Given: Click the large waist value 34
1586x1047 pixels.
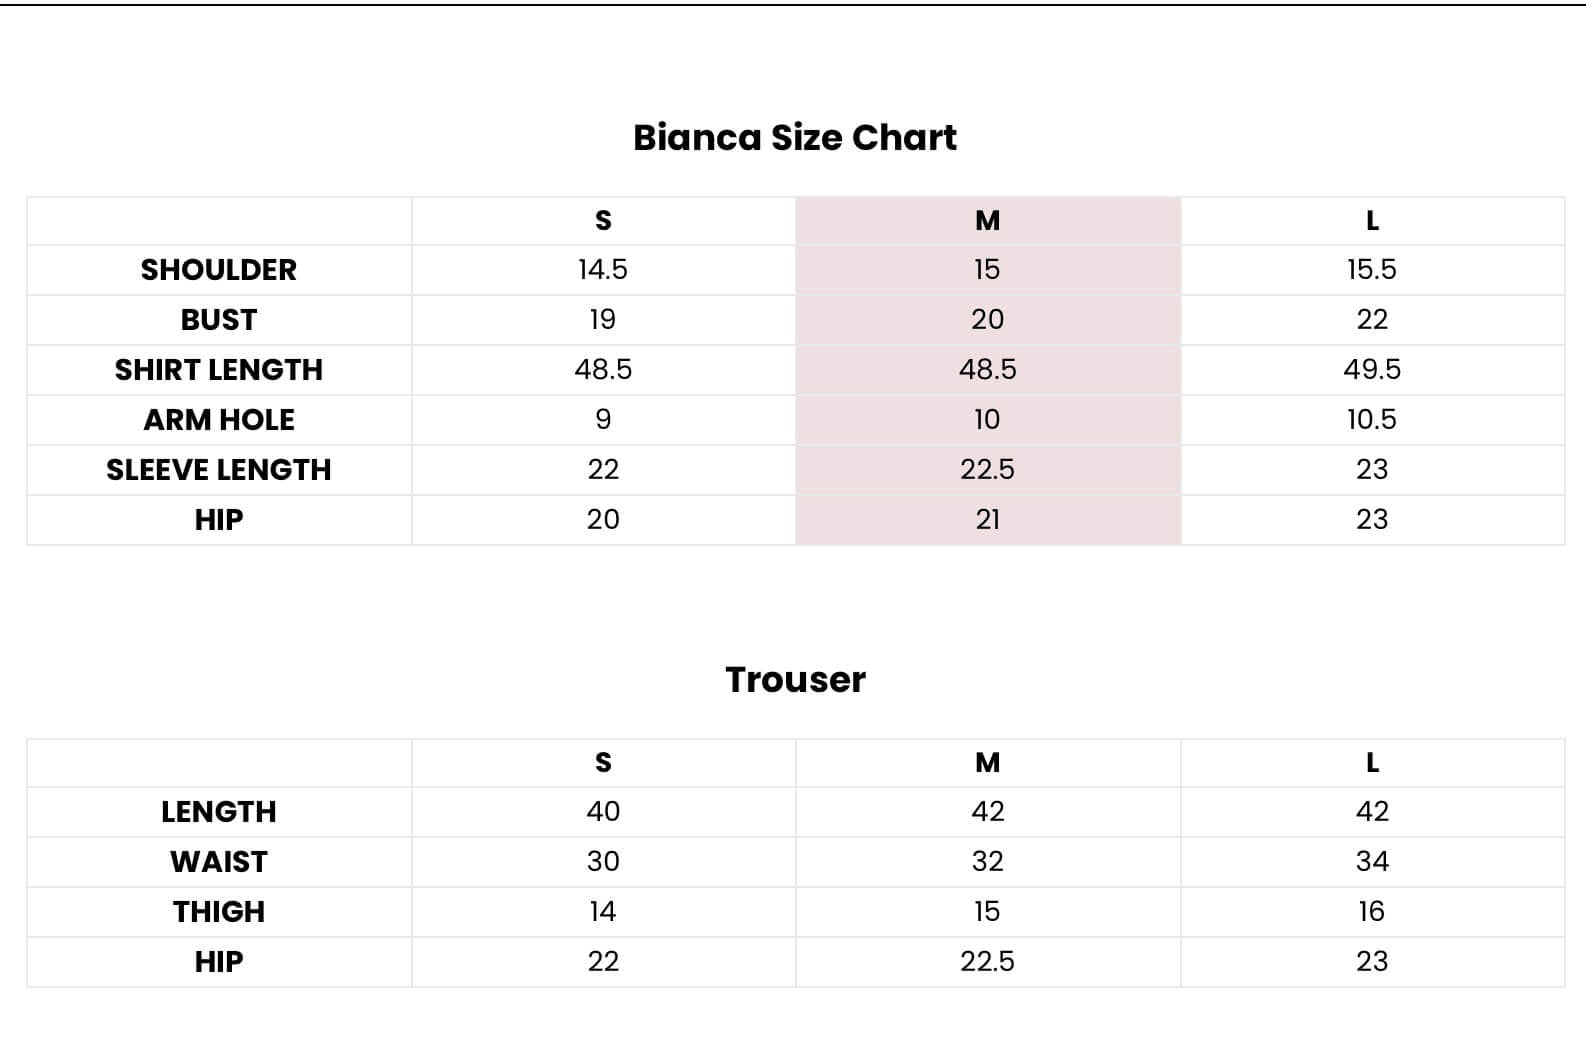Looking at the screenshot, I should click(1372, 862).
